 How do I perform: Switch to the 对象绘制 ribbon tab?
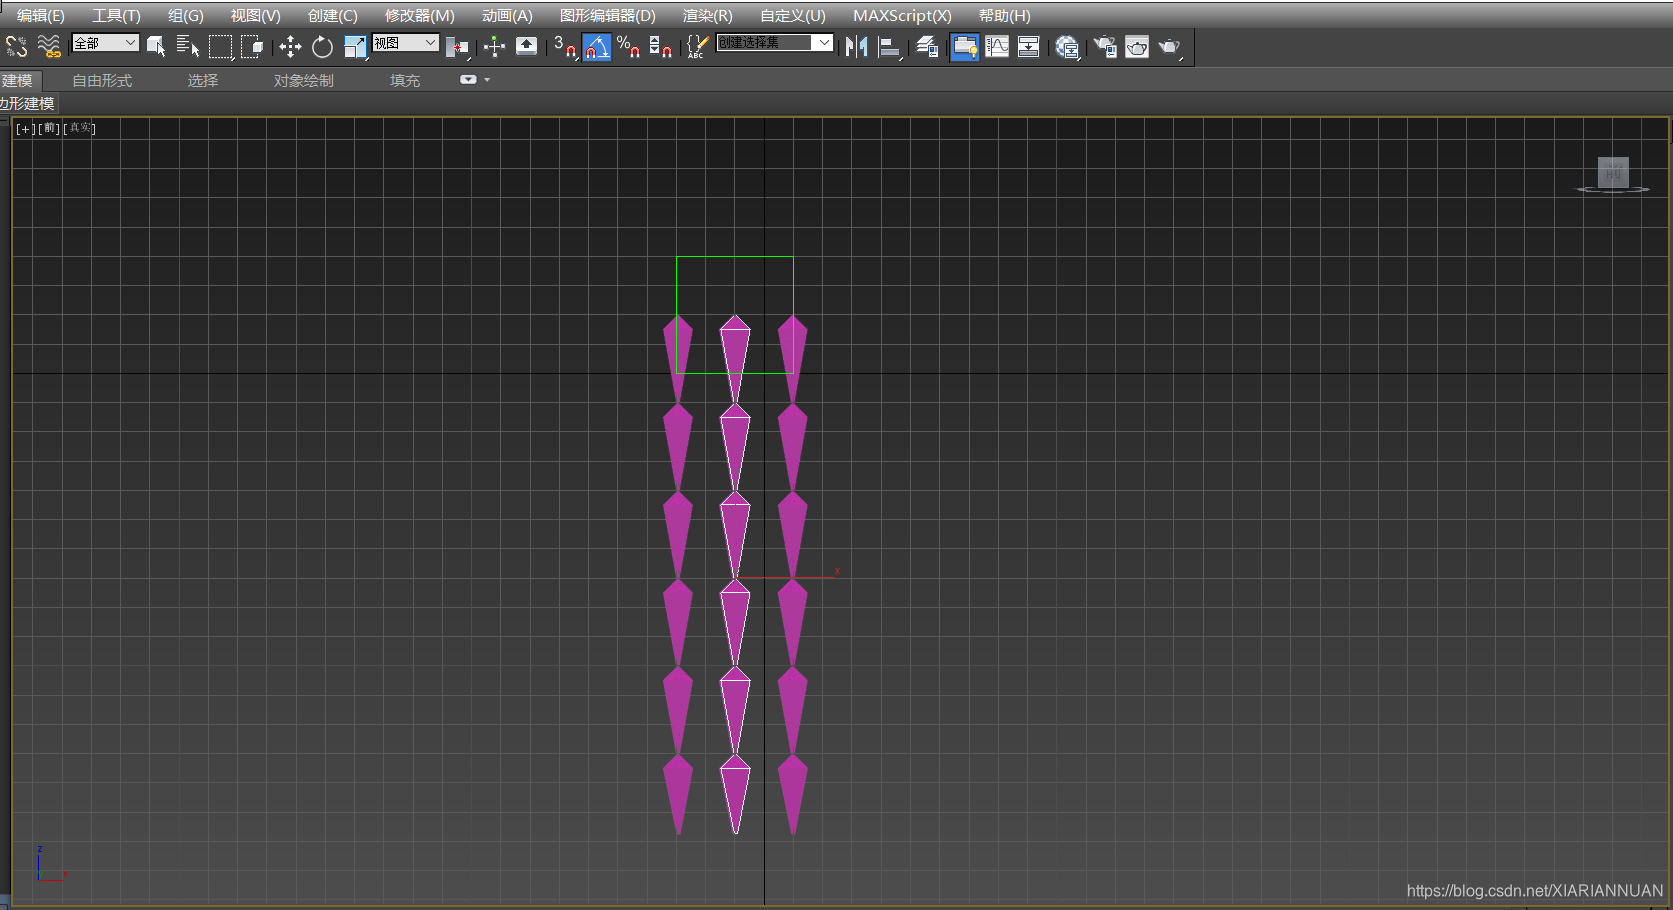point(304,80)
